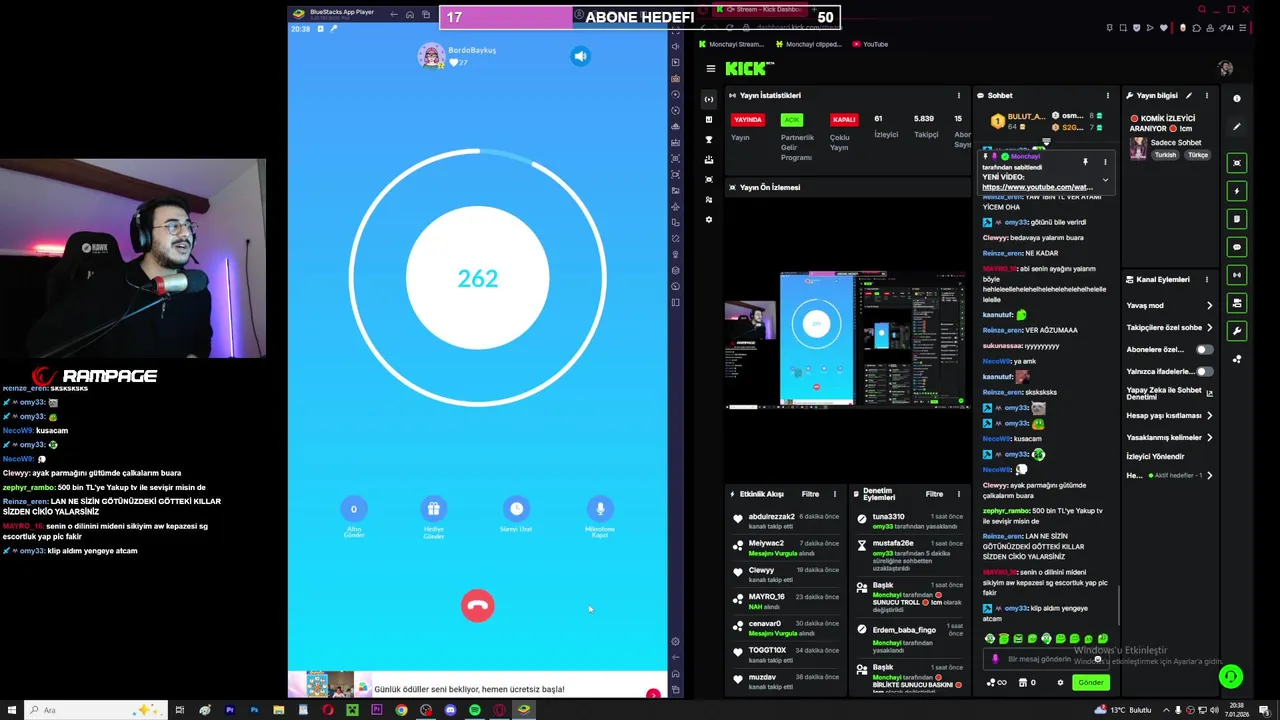1280x720 pixels.
Task: Open abdulrezzak2 entry in activity feed
Action: click(x=786, y=520)
